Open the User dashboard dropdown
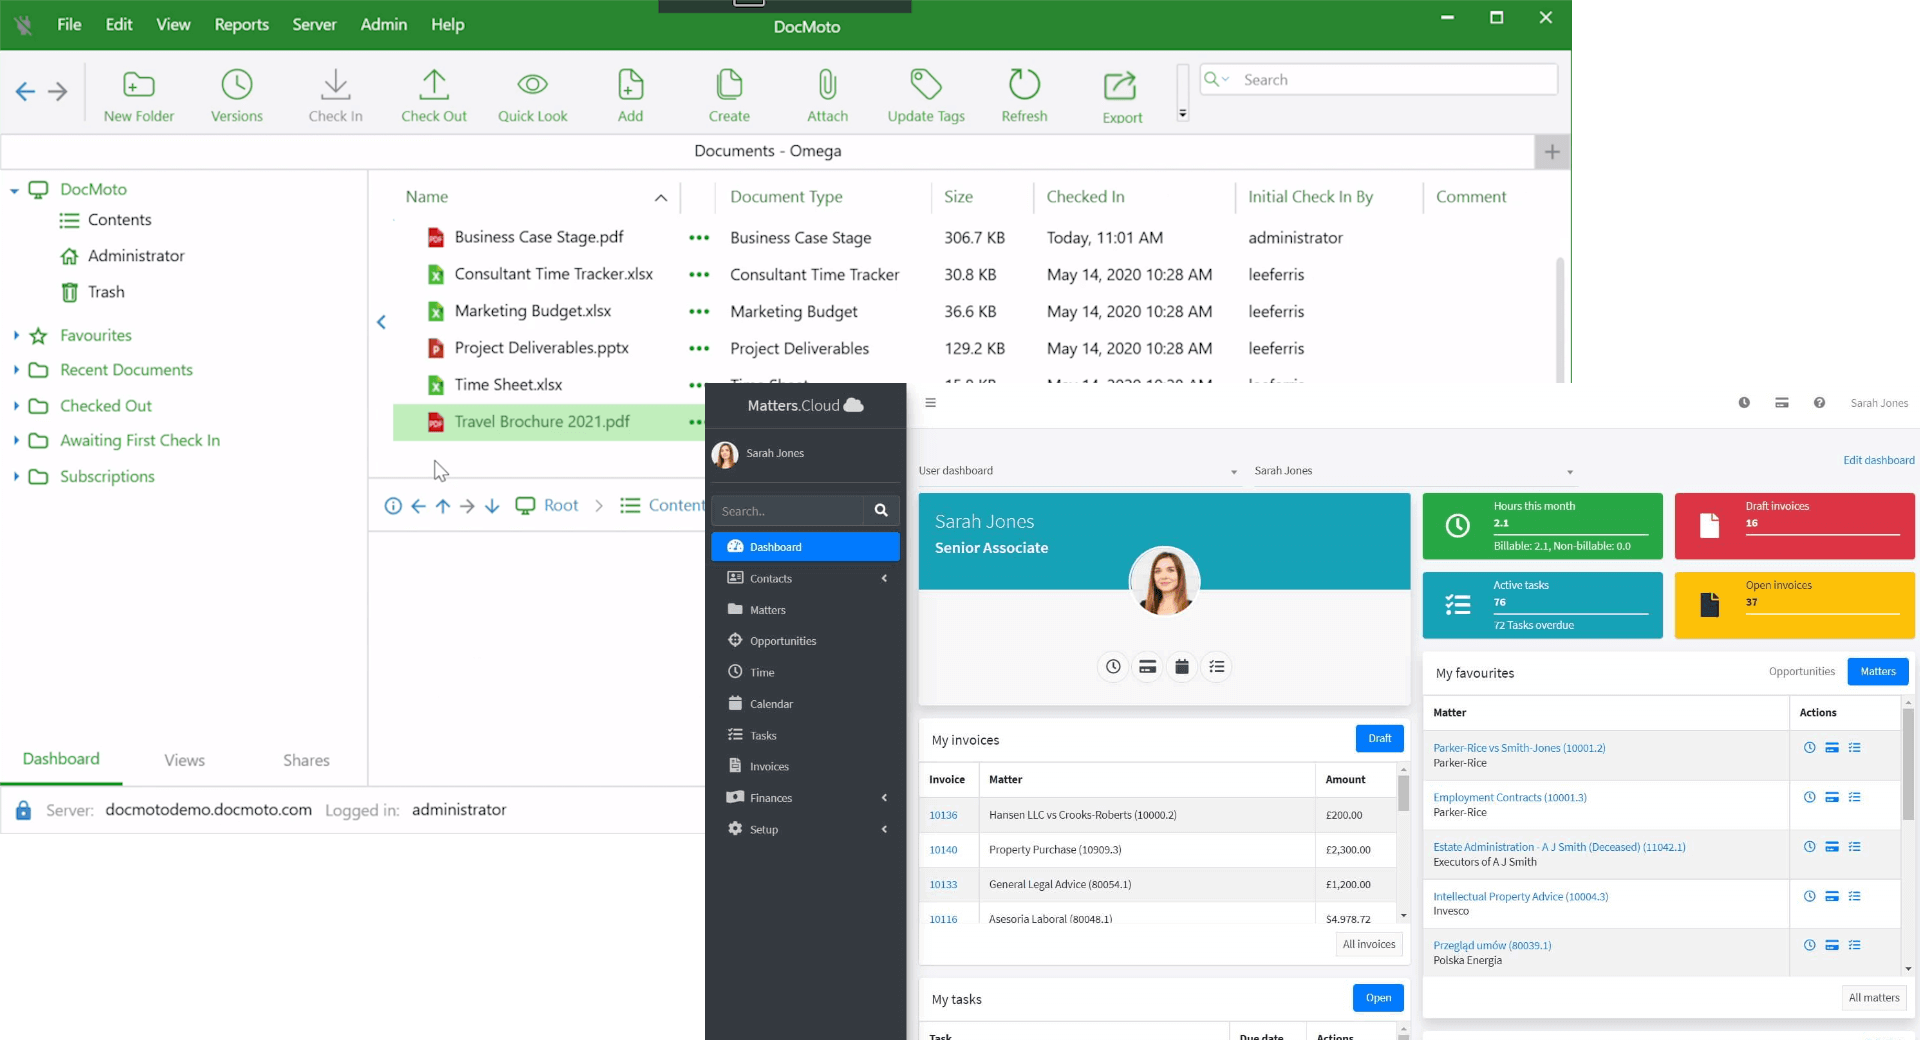The height and width of the screenshot is (1040, 1920). (x=1079, y=471)
